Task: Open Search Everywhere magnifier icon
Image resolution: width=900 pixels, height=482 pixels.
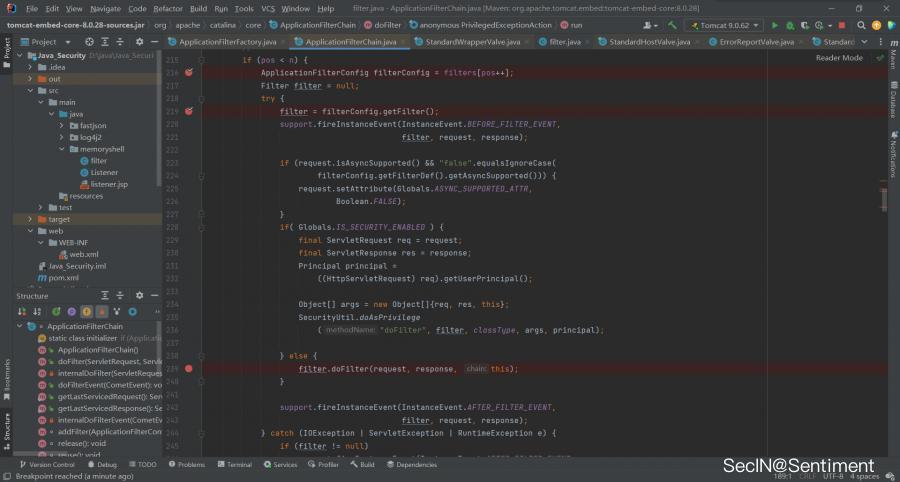Action: tap(862, 24)
